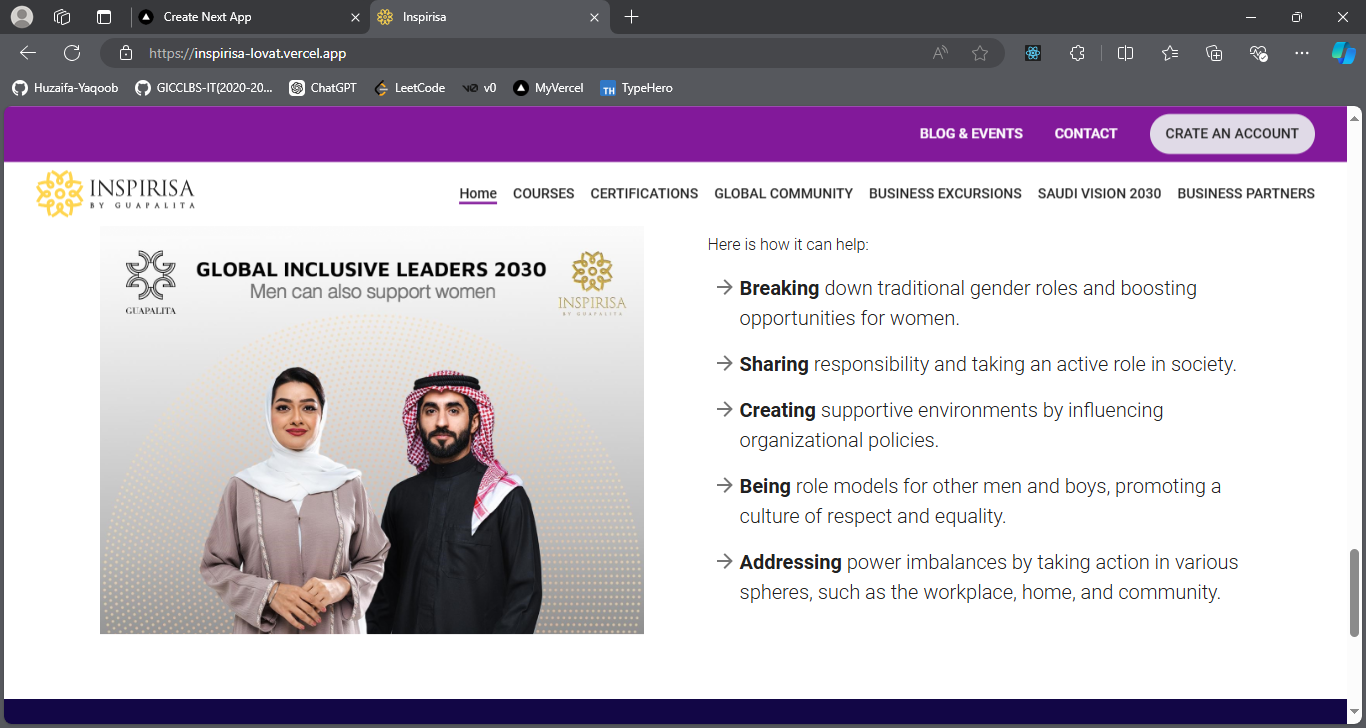
Task: Switch to the Inspirisa tab
Action: [x=490, y=17]
